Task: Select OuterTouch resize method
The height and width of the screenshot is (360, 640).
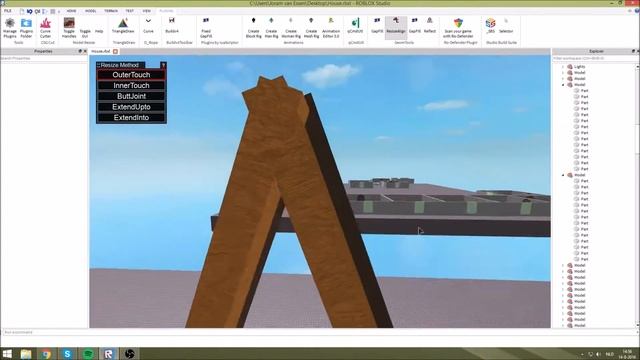Action: point(131,75)
